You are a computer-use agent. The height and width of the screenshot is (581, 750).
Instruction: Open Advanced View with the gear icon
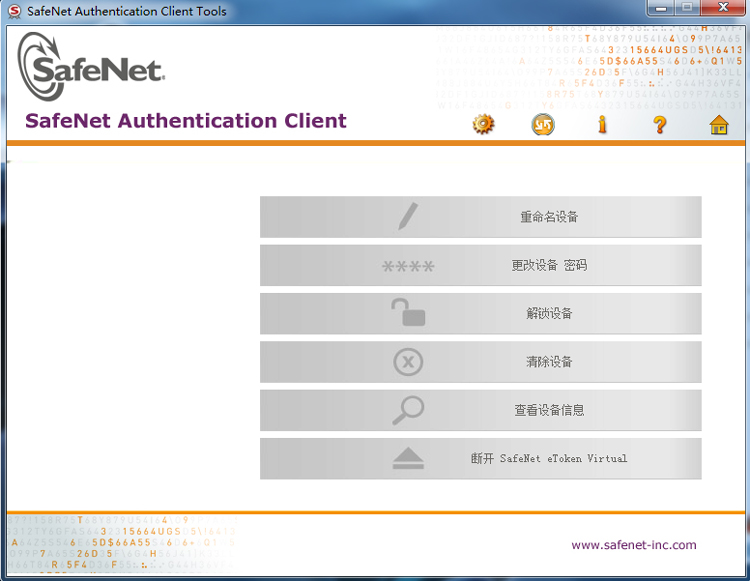[483, 124]
